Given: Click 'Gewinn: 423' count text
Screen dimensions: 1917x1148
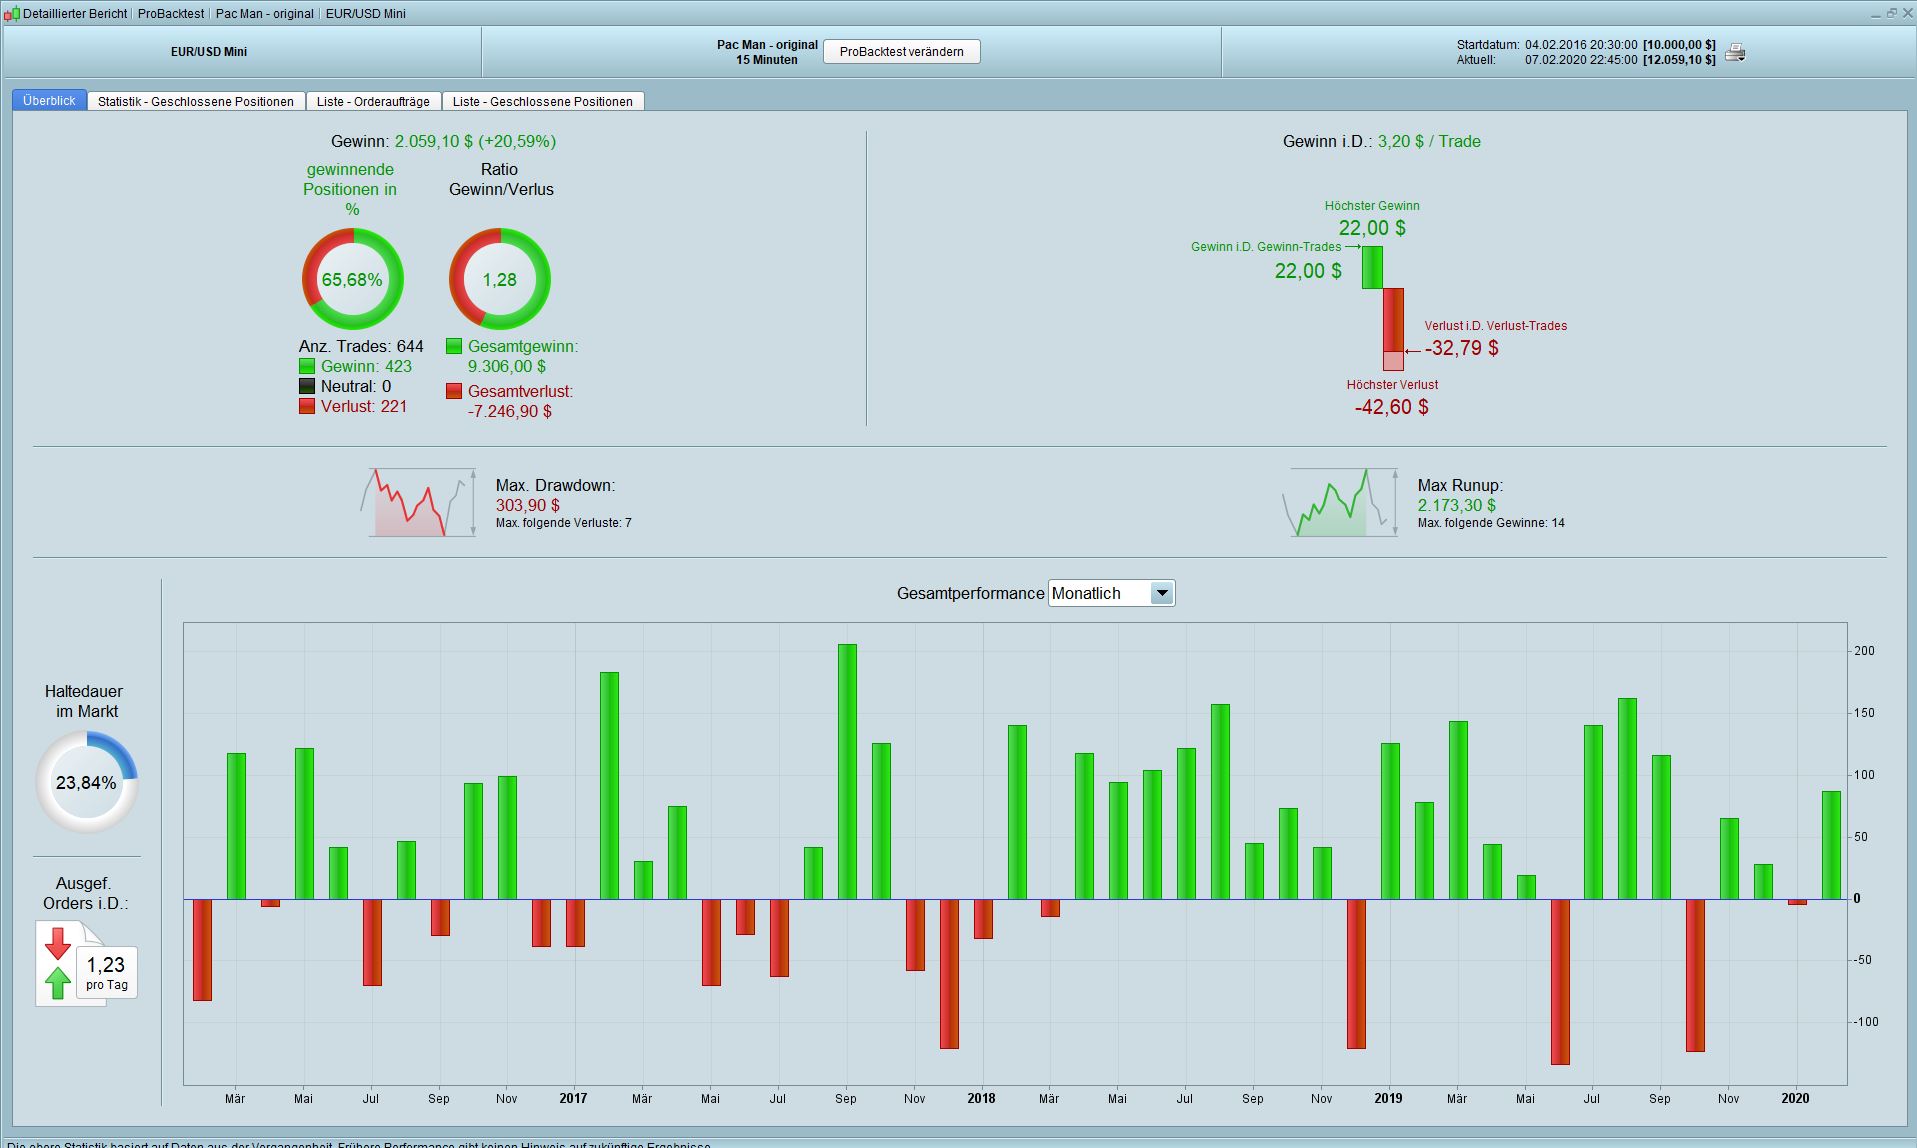Looking at the screenshot, I should pyautogui.click(x=366, y=366).
